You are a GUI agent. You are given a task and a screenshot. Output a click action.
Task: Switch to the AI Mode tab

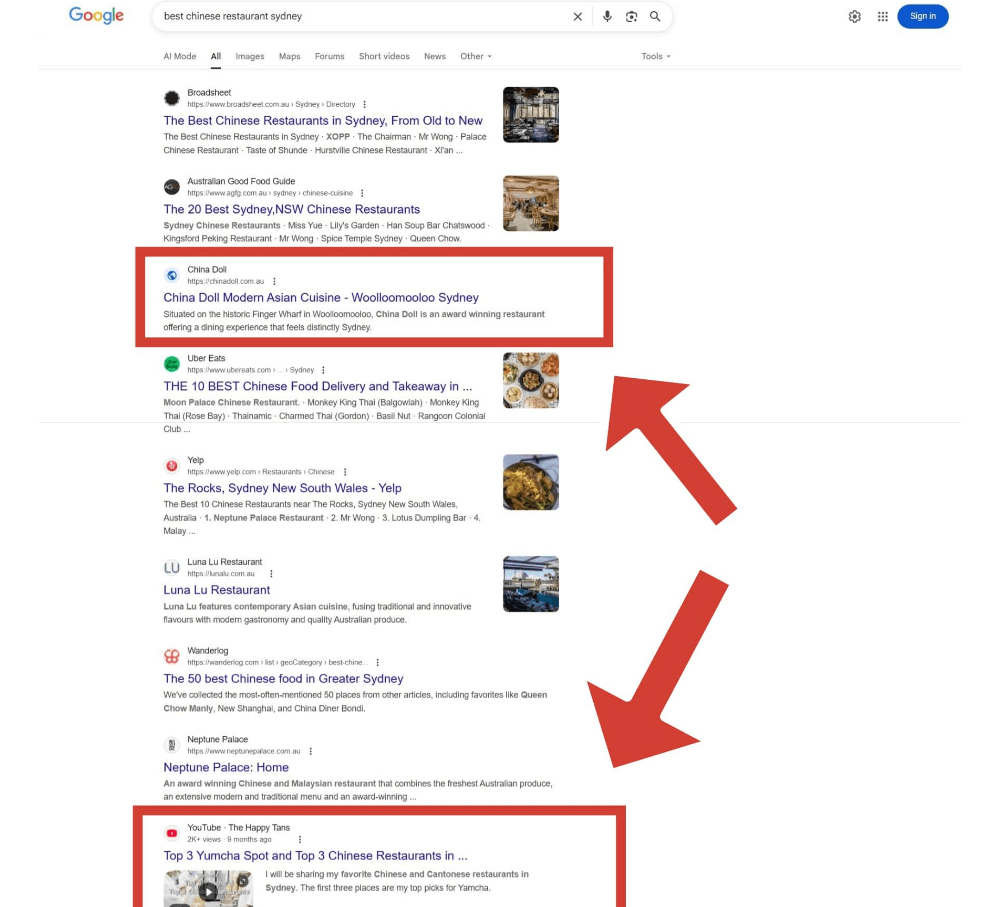tap(180, 56)
